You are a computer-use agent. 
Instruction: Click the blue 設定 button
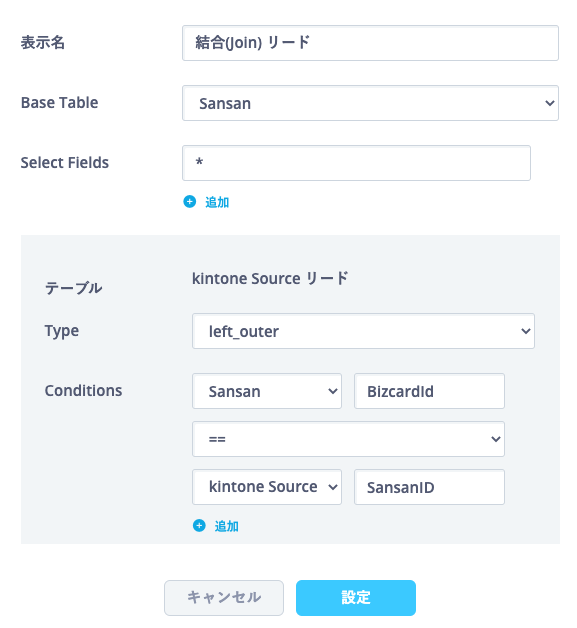tap(356, 598)
